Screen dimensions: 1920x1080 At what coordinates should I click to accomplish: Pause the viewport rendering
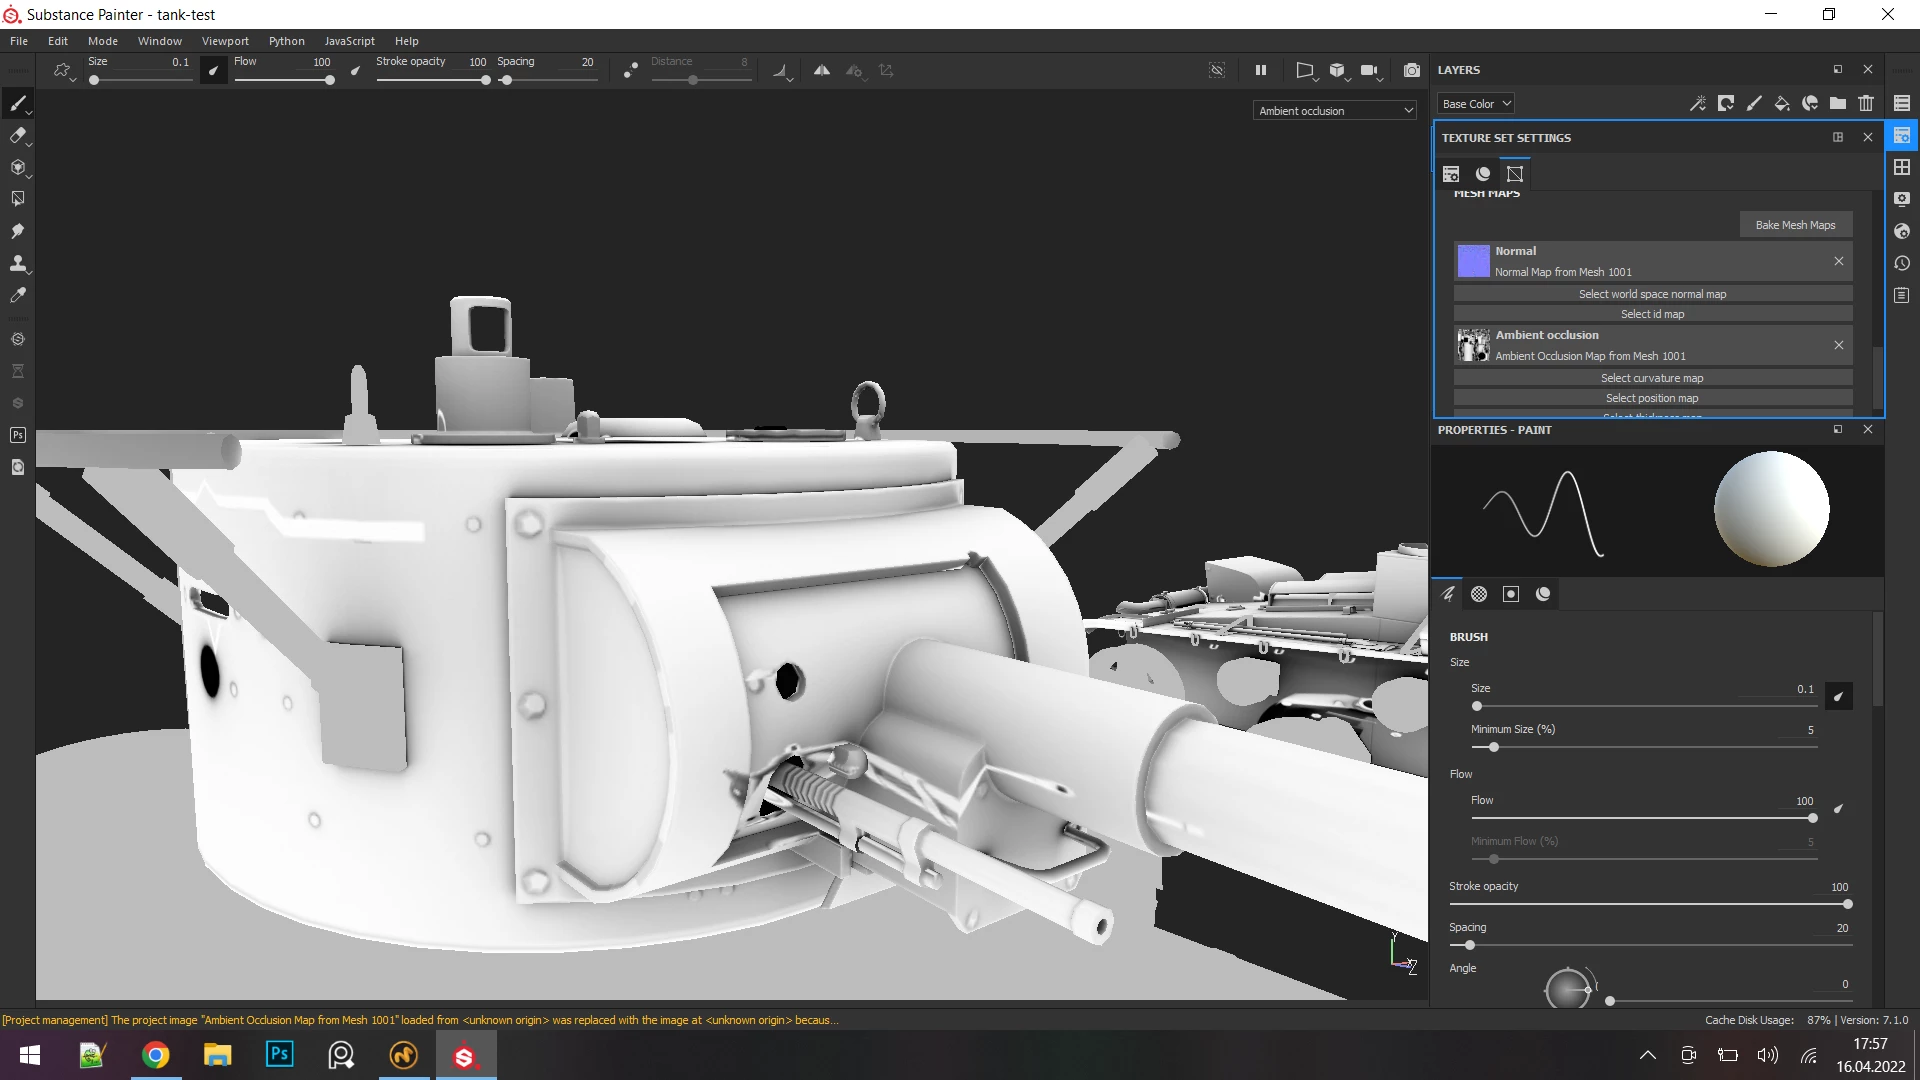[1260, 71]
